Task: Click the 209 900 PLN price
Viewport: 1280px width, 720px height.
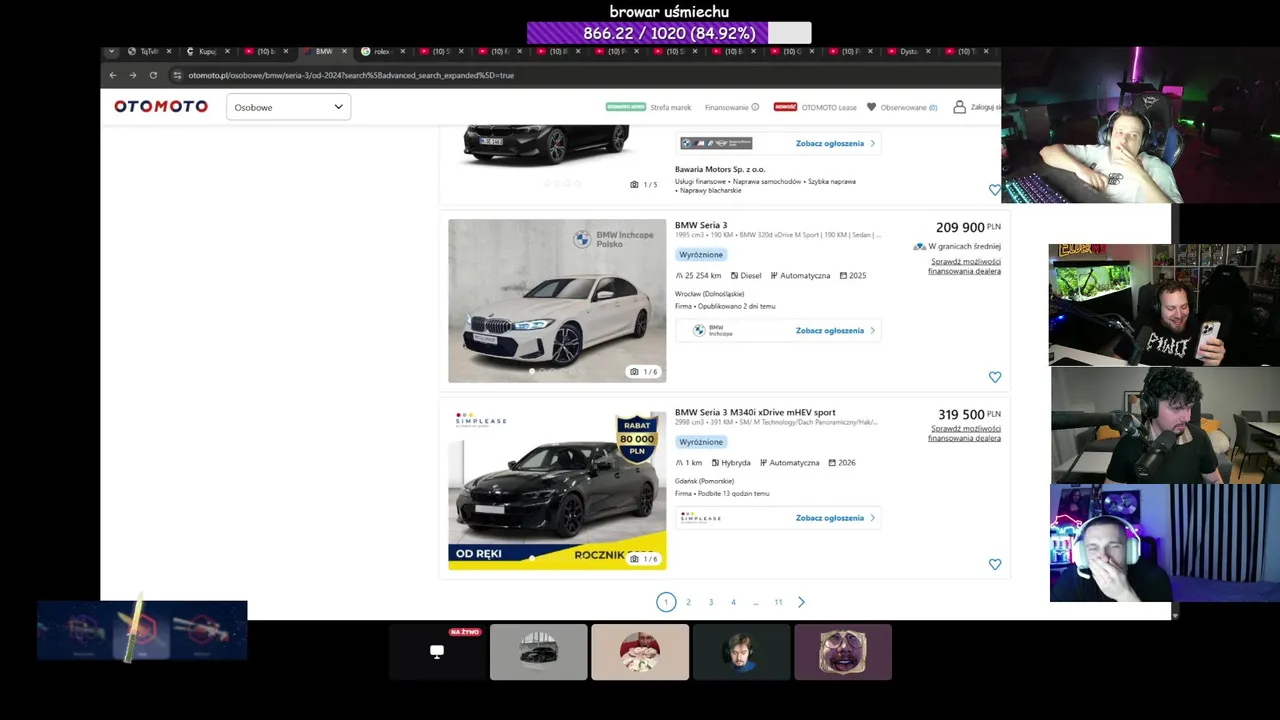Action: click(968, 227)
